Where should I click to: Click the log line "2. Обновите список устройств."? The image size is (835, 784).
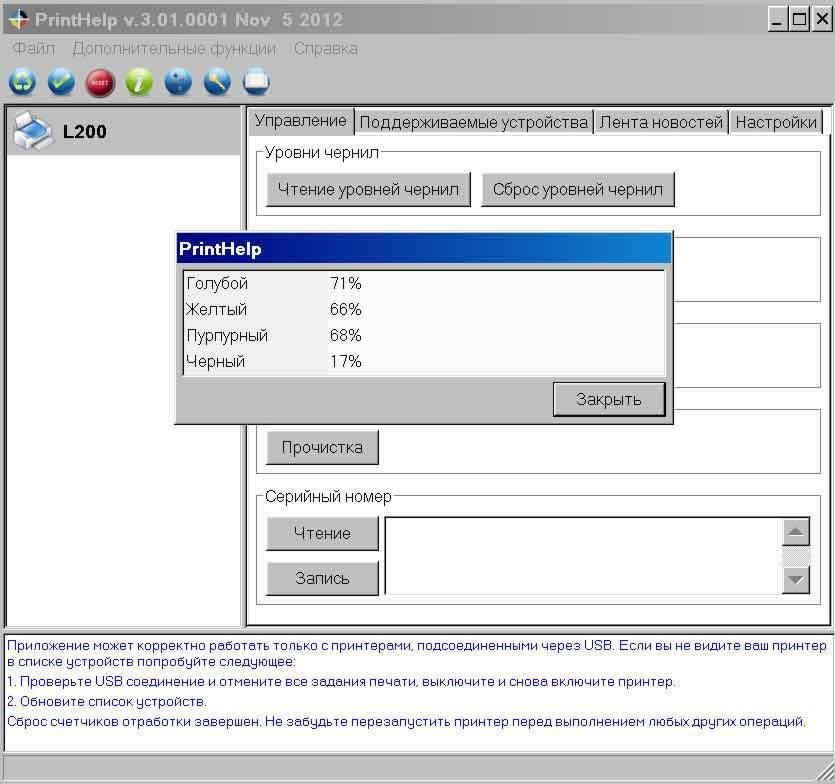[x=107, y=701]
